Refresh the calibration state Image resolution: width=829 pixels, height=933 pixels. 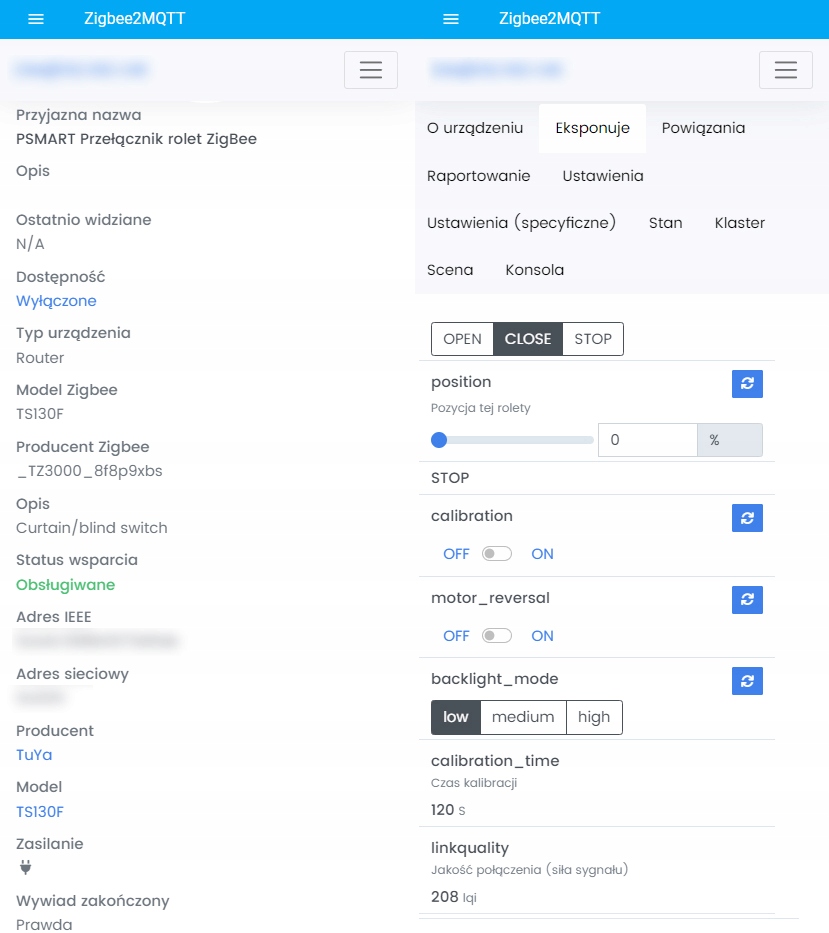[747, 518]
